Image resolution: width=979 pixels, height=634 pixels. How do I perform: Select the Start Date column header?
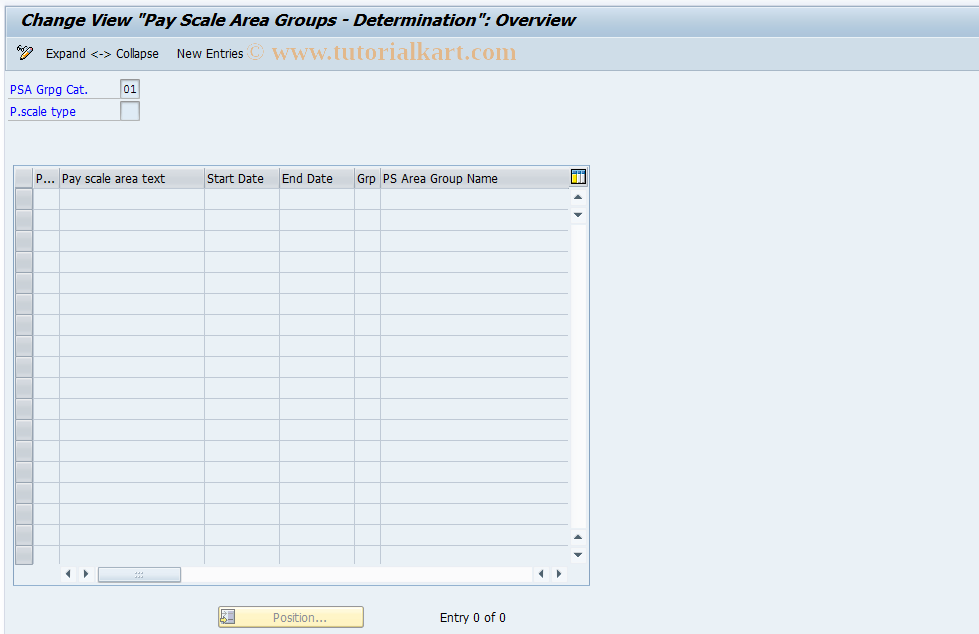point(242,179)
